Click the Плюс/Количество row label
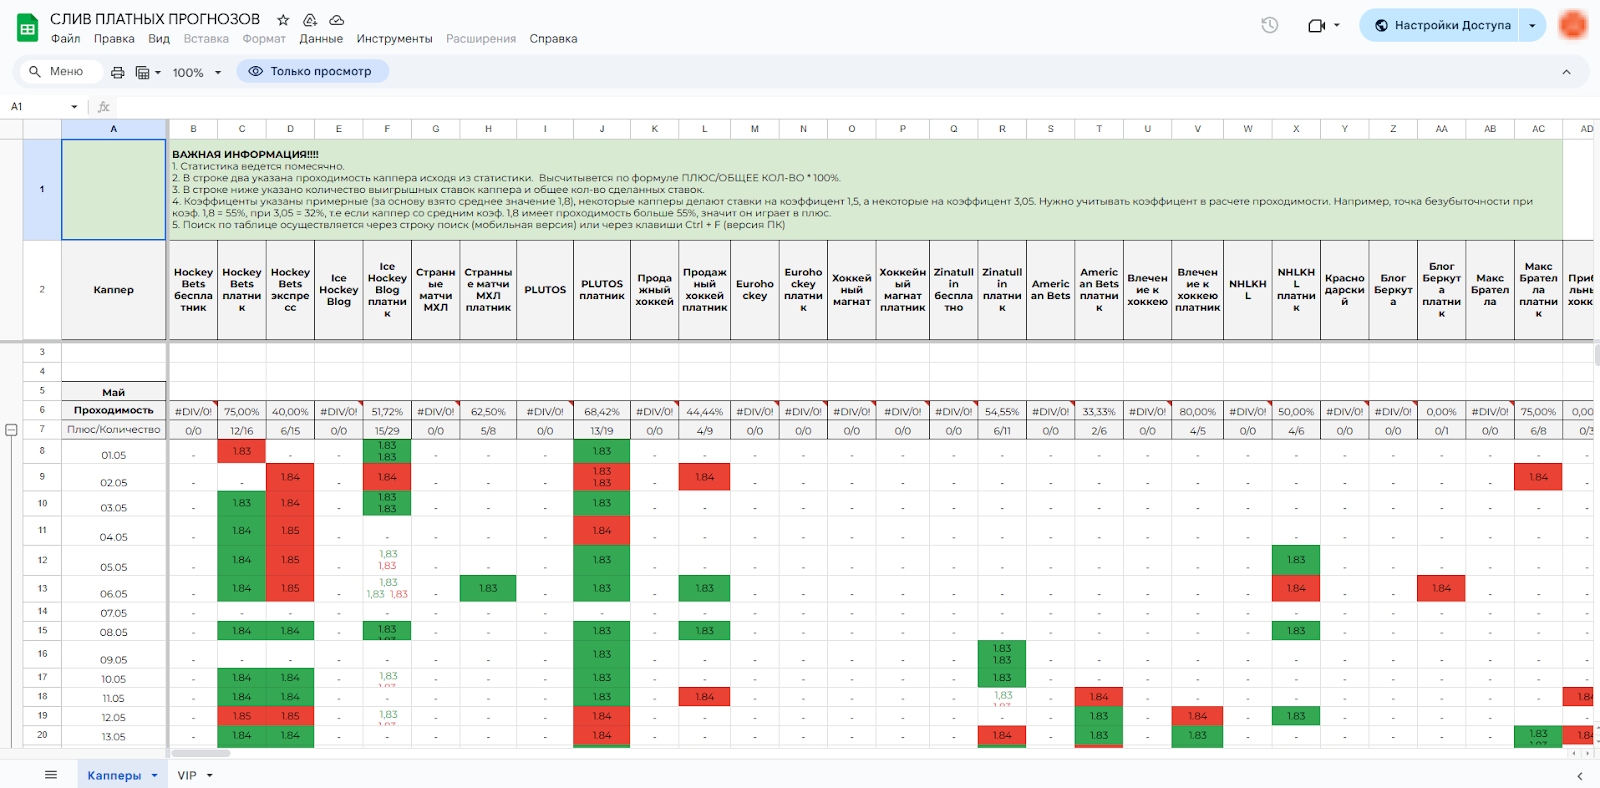 pyautogui.click(x=114, y=430)
